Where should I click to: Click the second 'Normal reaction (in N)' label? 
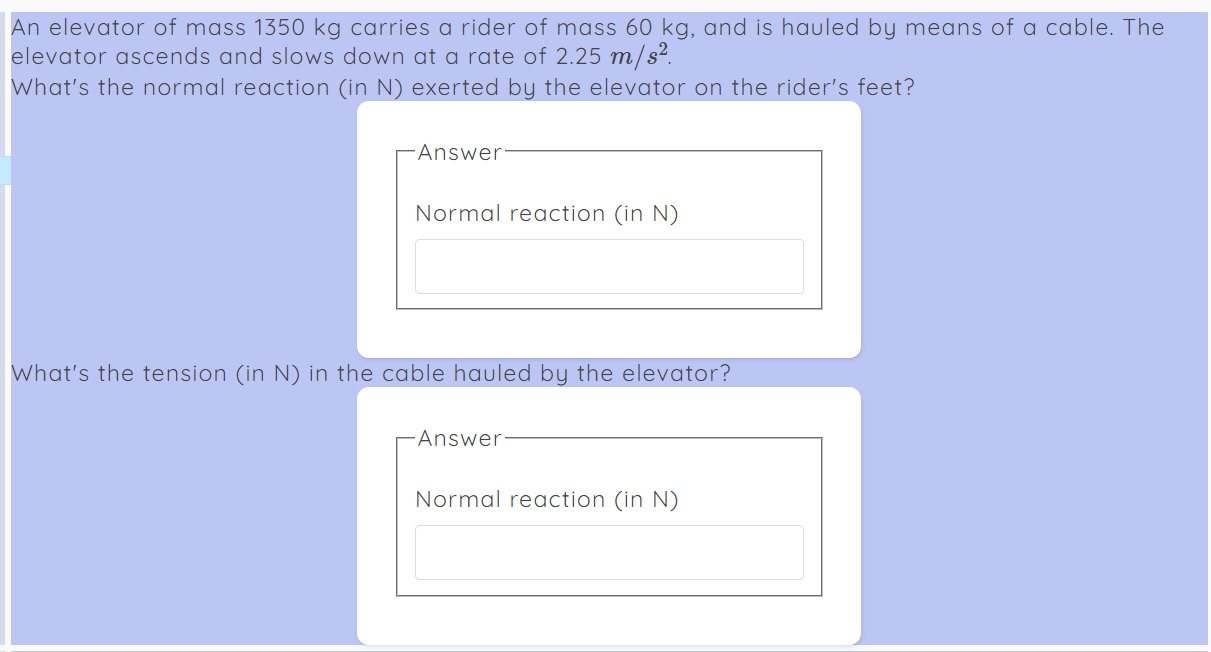(x=547, y=499)
